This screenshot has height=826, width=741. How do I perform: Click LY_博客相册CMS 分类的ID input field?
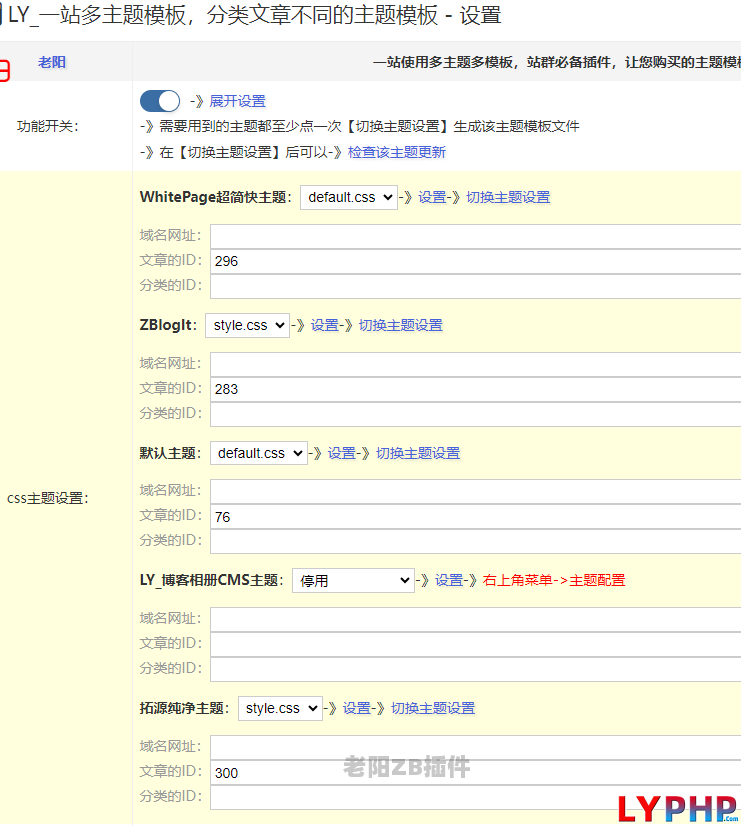475,669
